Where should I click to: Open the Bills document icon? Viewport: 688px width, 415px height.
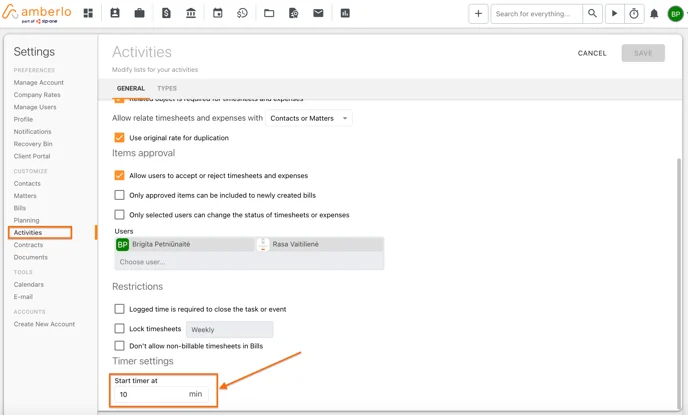pyautogui.click(x=166, y=13)
